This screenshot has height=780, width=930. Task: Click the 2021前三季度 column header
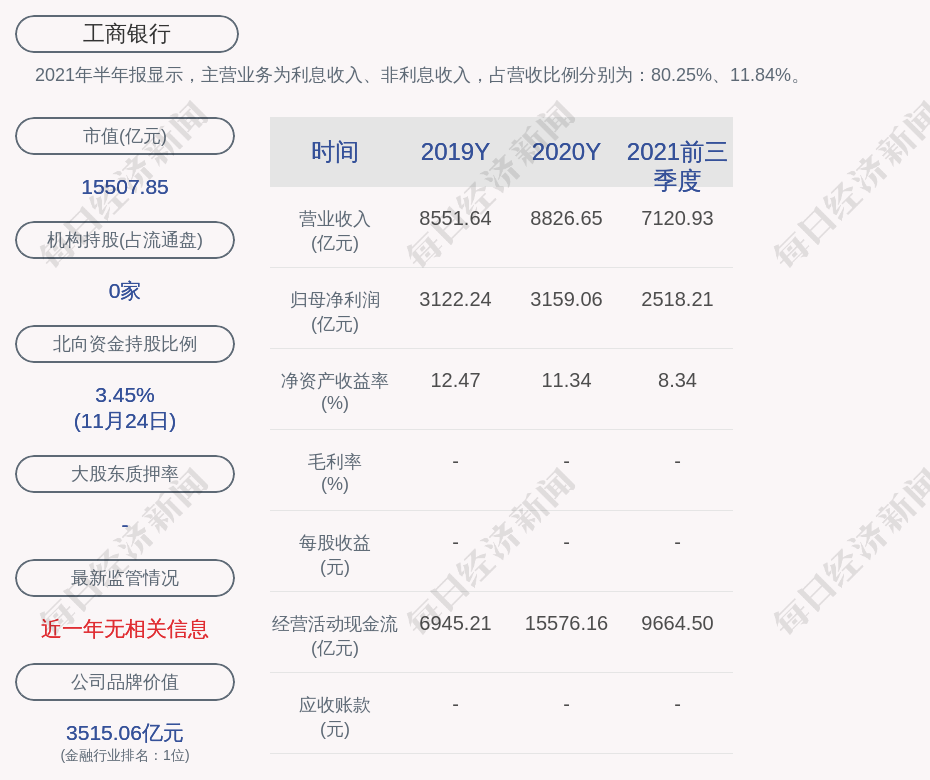point(677,166)
